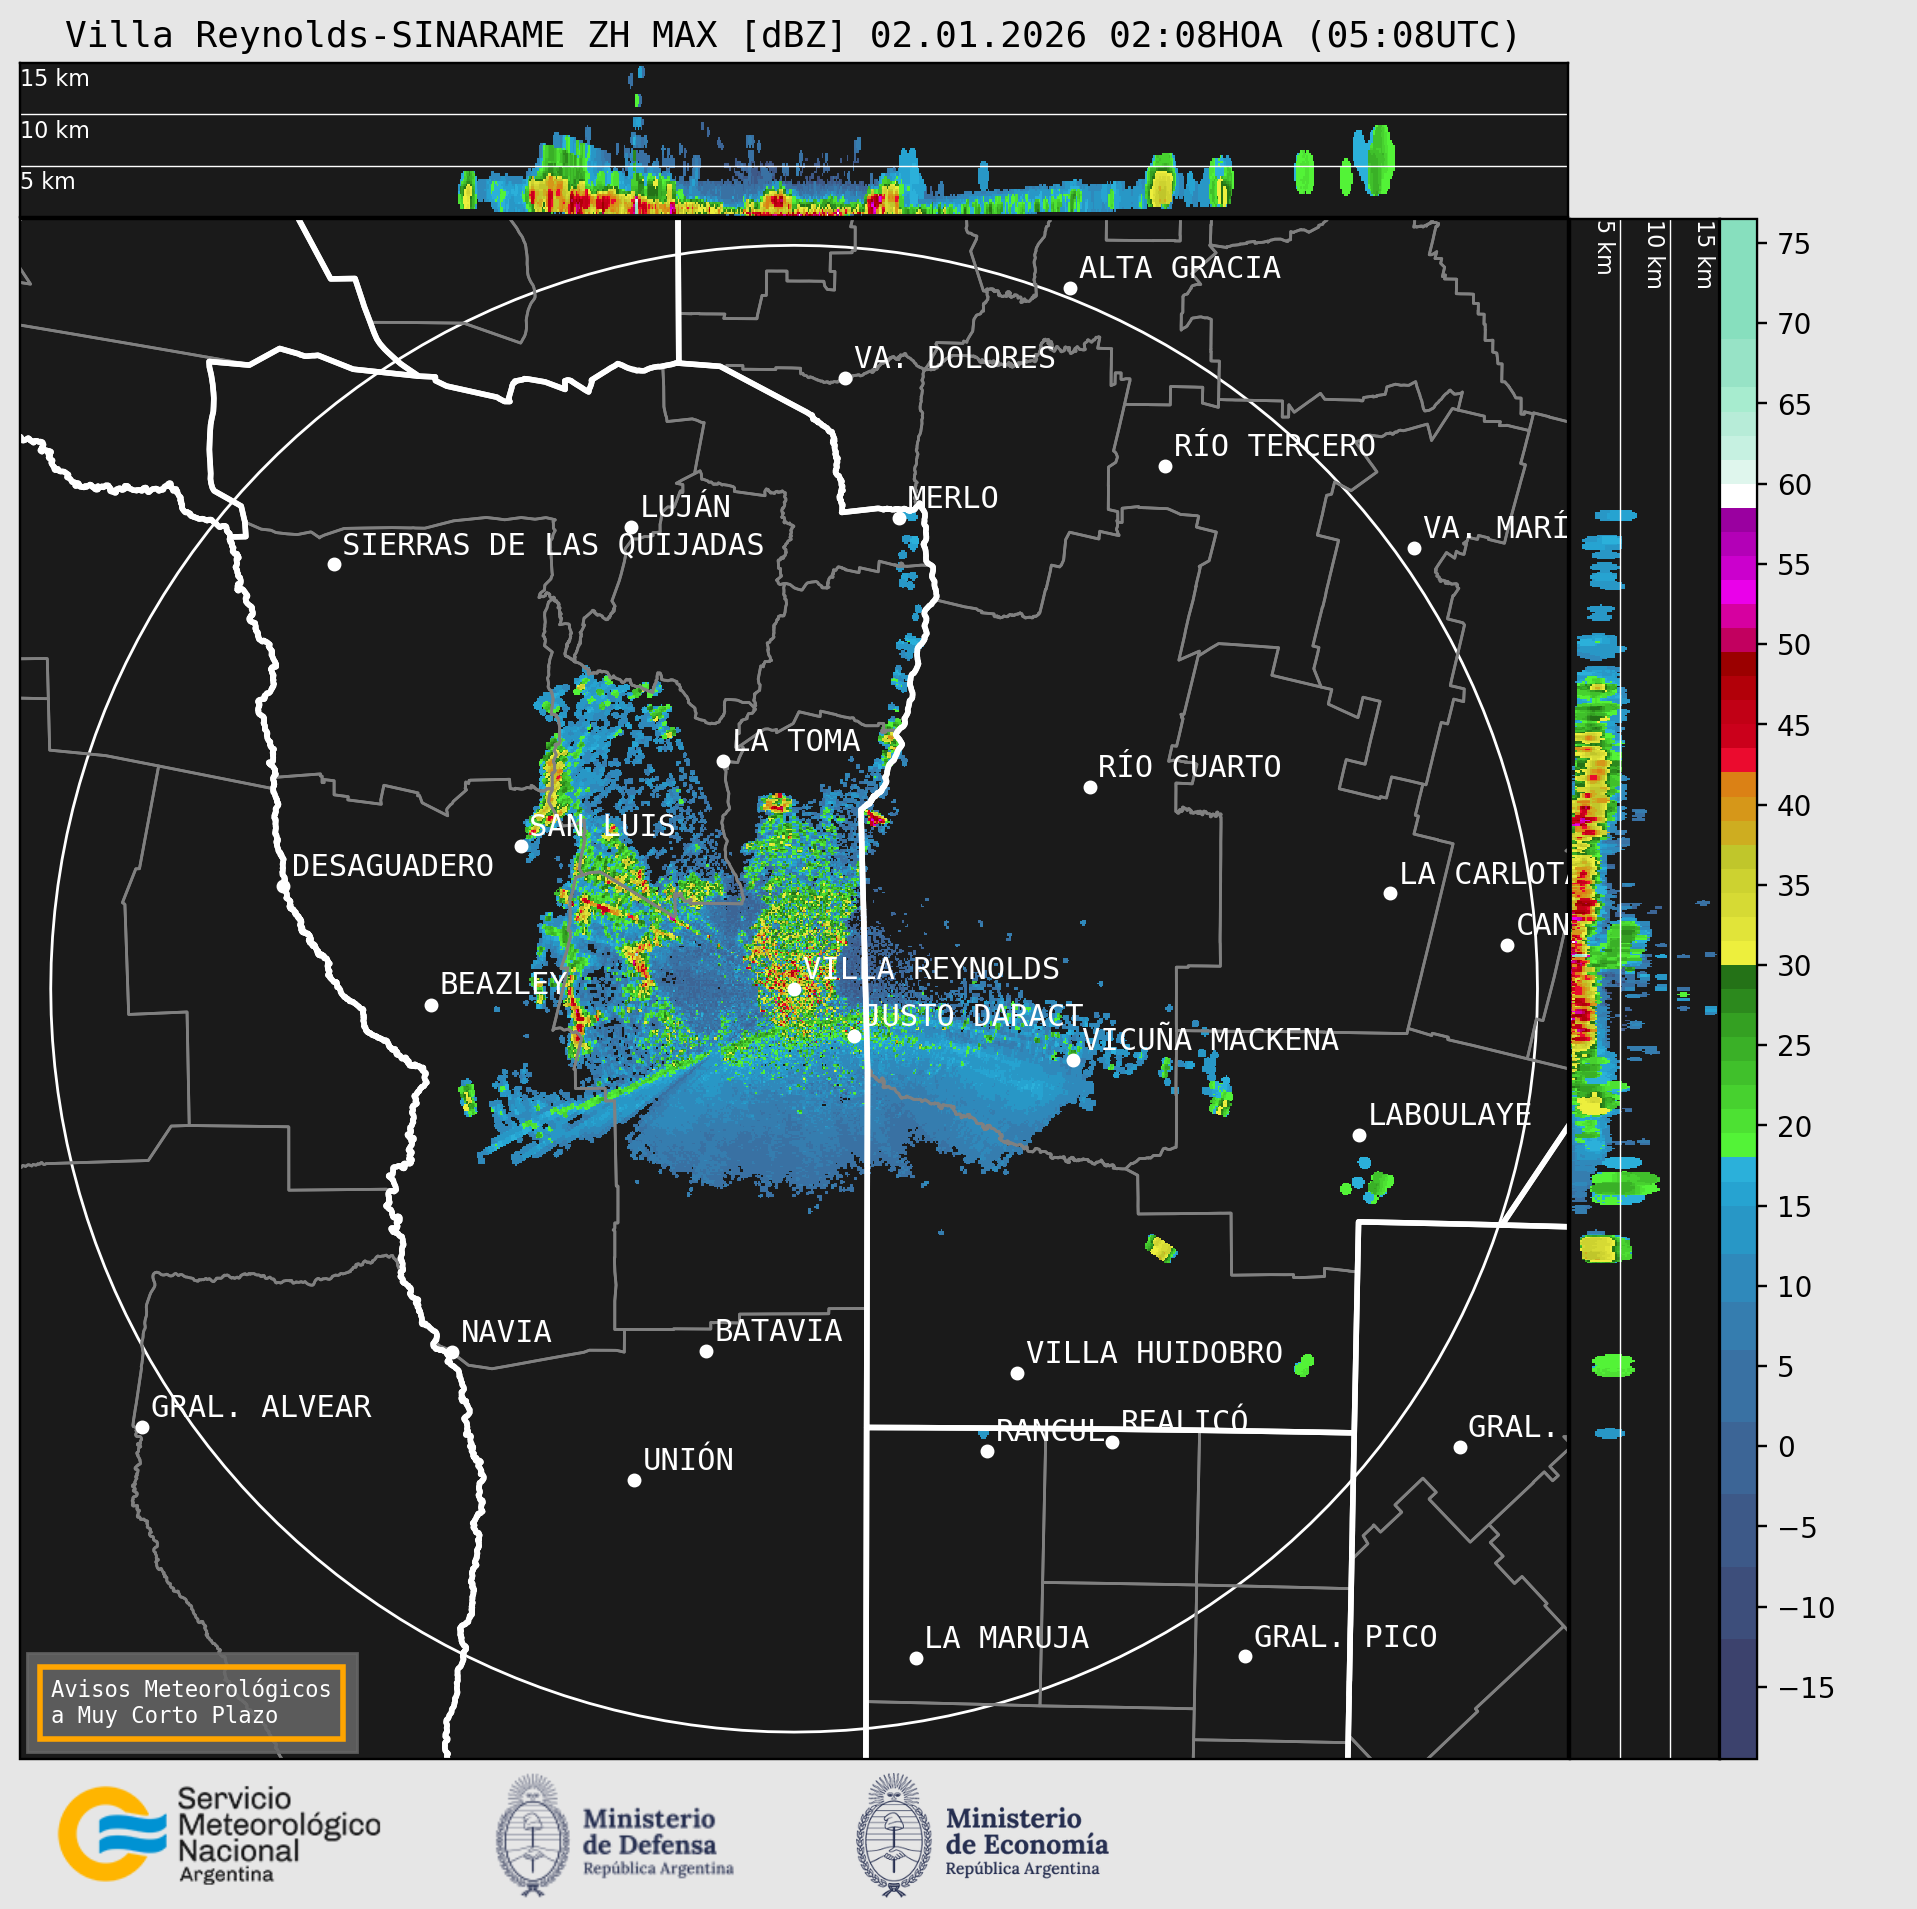Viewport: 1917px width, 1909px height.
Task: Click the NAVIA label
Action: (x=506, y=1332)
